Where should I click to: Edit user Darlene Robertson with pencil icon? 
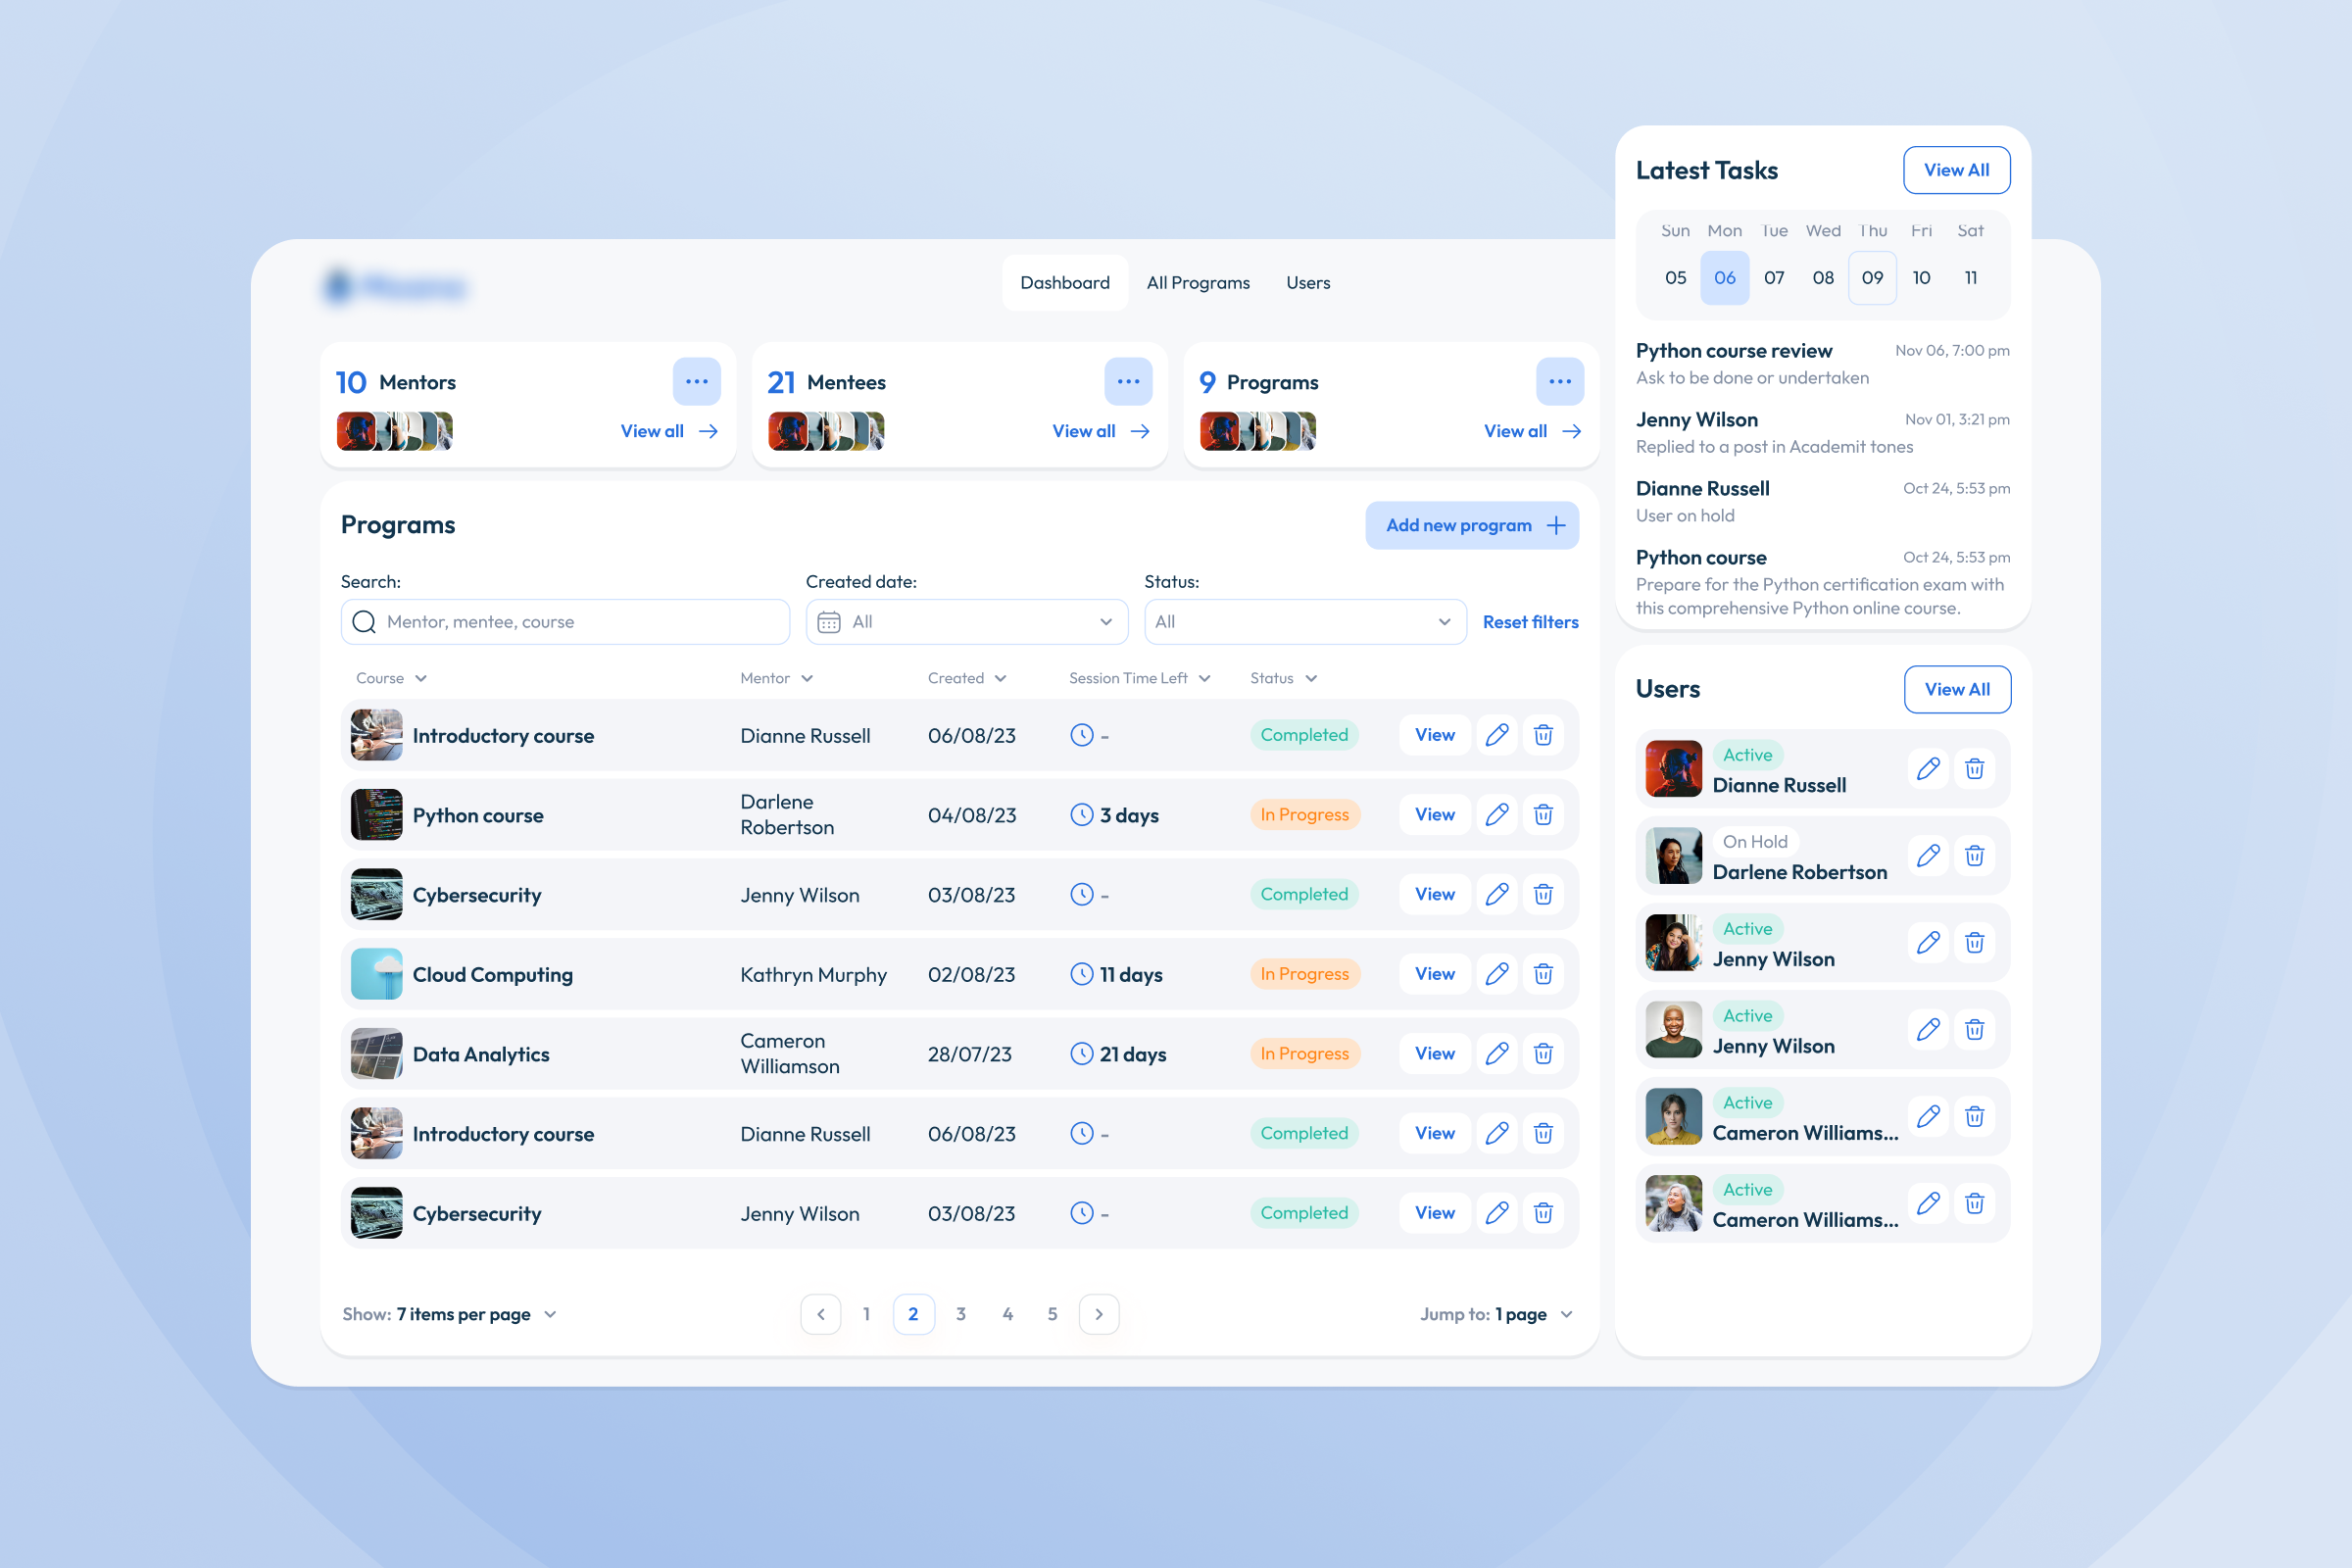point(1928,856)
